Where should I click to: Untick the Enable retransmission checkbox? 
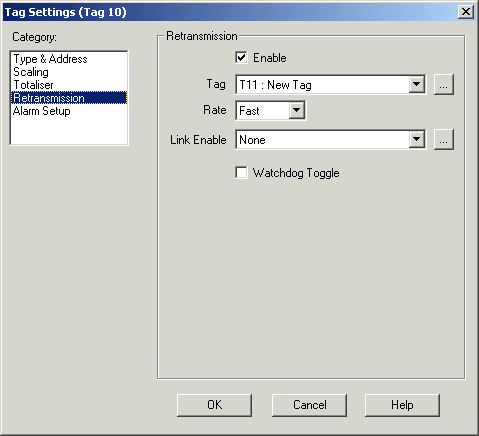tap(241, 58)
